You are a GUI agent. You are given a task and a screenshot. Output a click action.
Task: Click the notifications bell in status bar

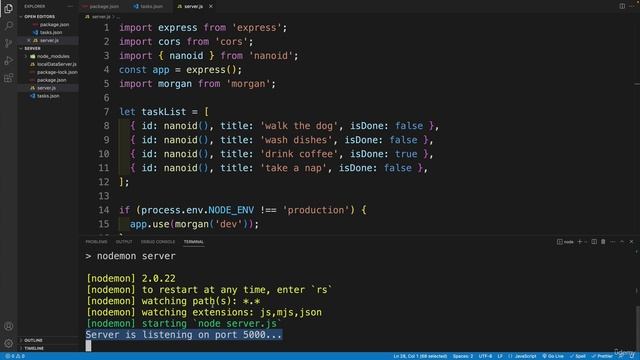click(632, 356)
